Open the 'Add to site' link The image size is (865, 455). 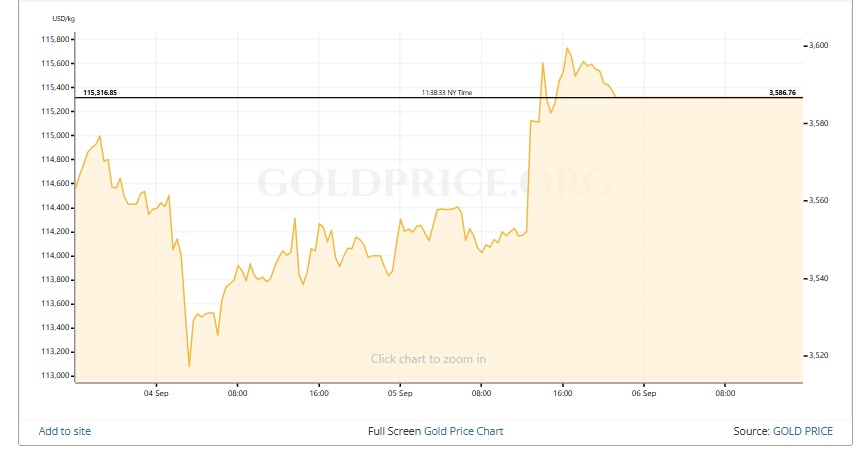pyautogui.click(x=65, y=431)
